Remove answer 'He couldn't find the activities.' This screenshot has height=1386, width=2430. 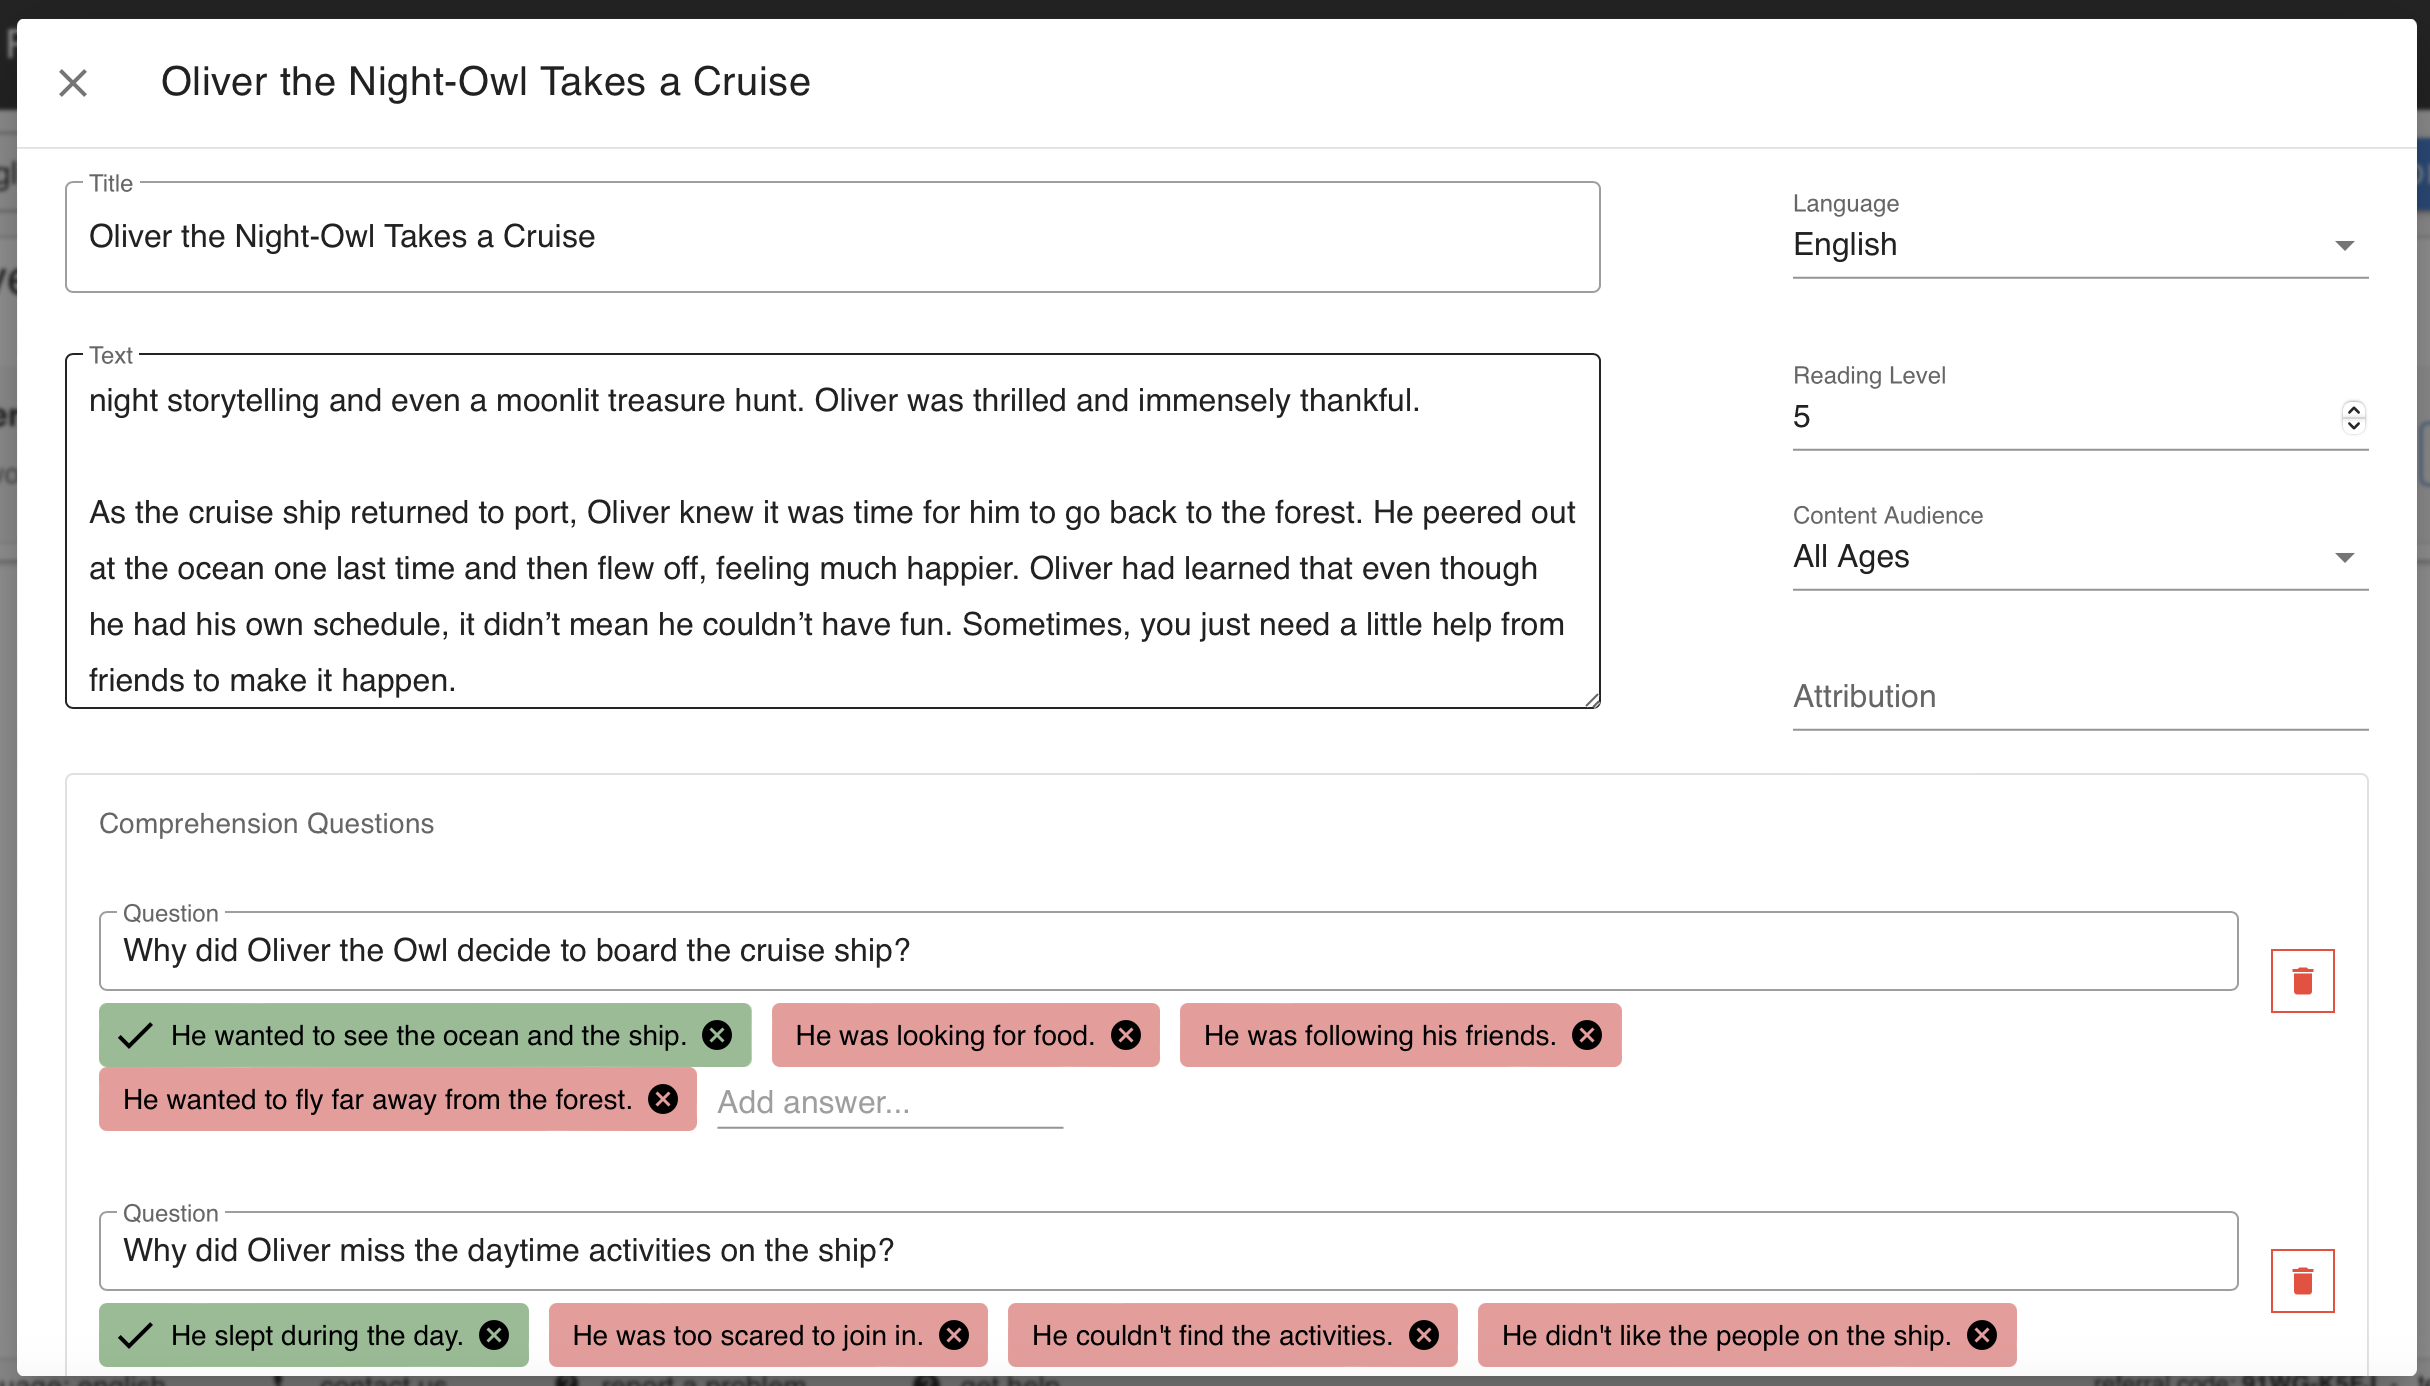click(1424, 1335)
